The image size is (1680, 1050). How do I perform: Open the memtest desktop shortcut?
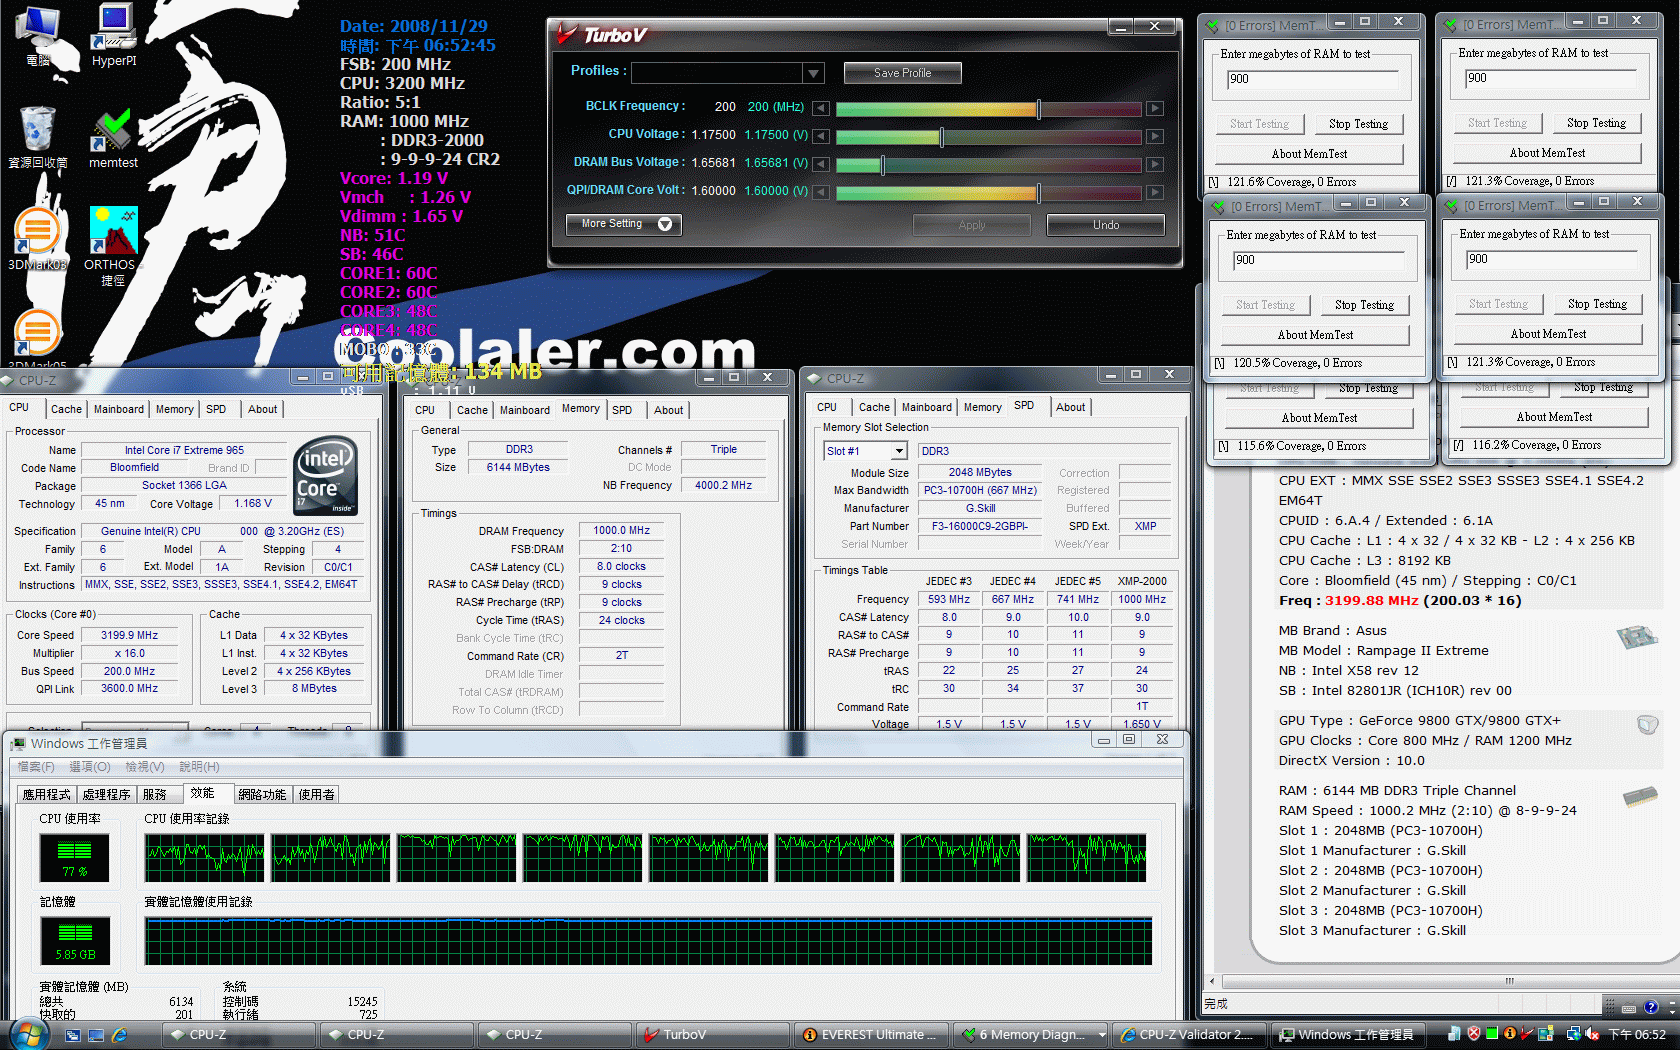click(x=113, y=138)
